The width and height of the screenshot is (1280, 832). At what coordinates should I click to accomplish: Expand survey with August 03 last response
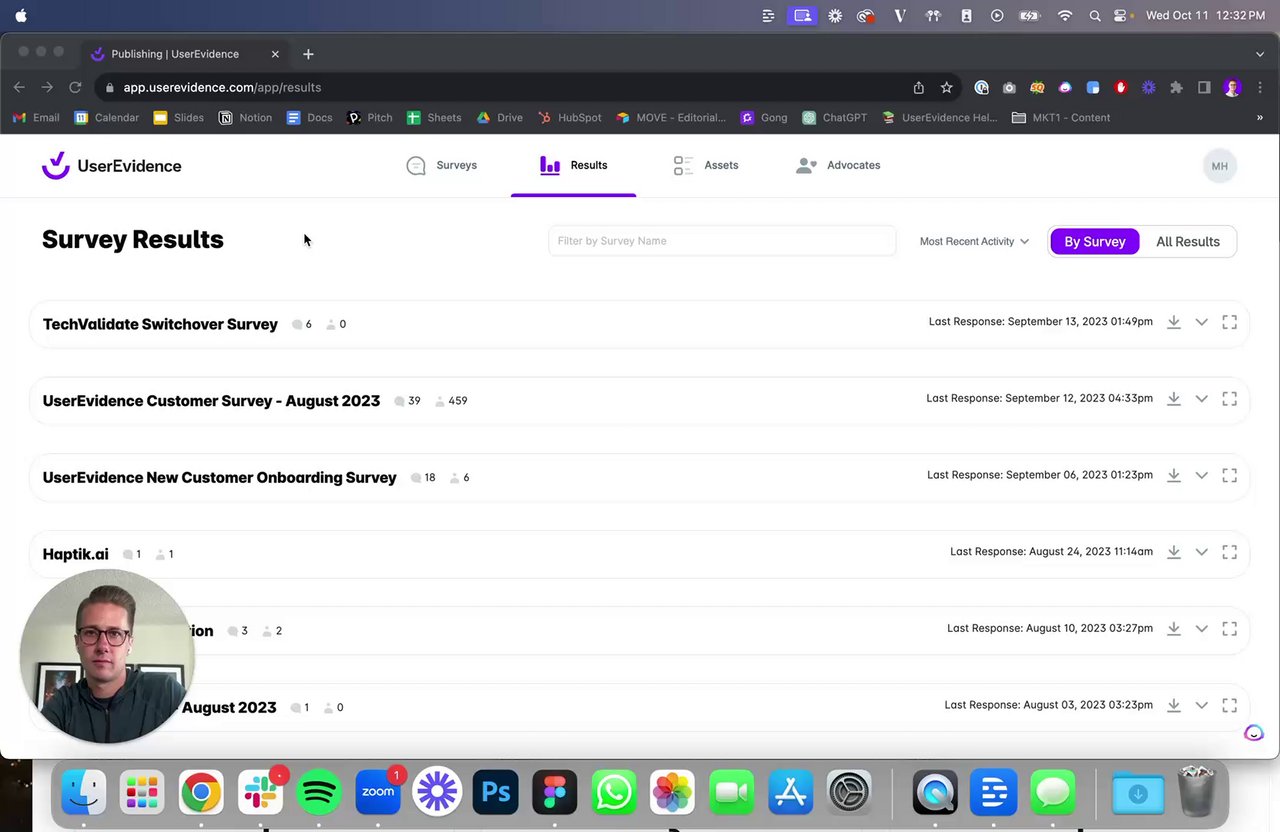coord(1202,705)
